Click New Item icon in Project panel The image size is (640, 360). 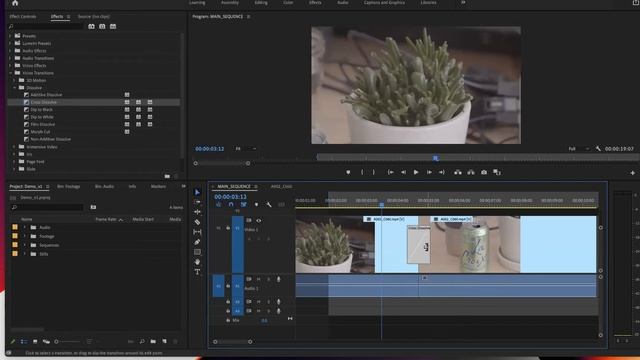[x=164, y=341]
